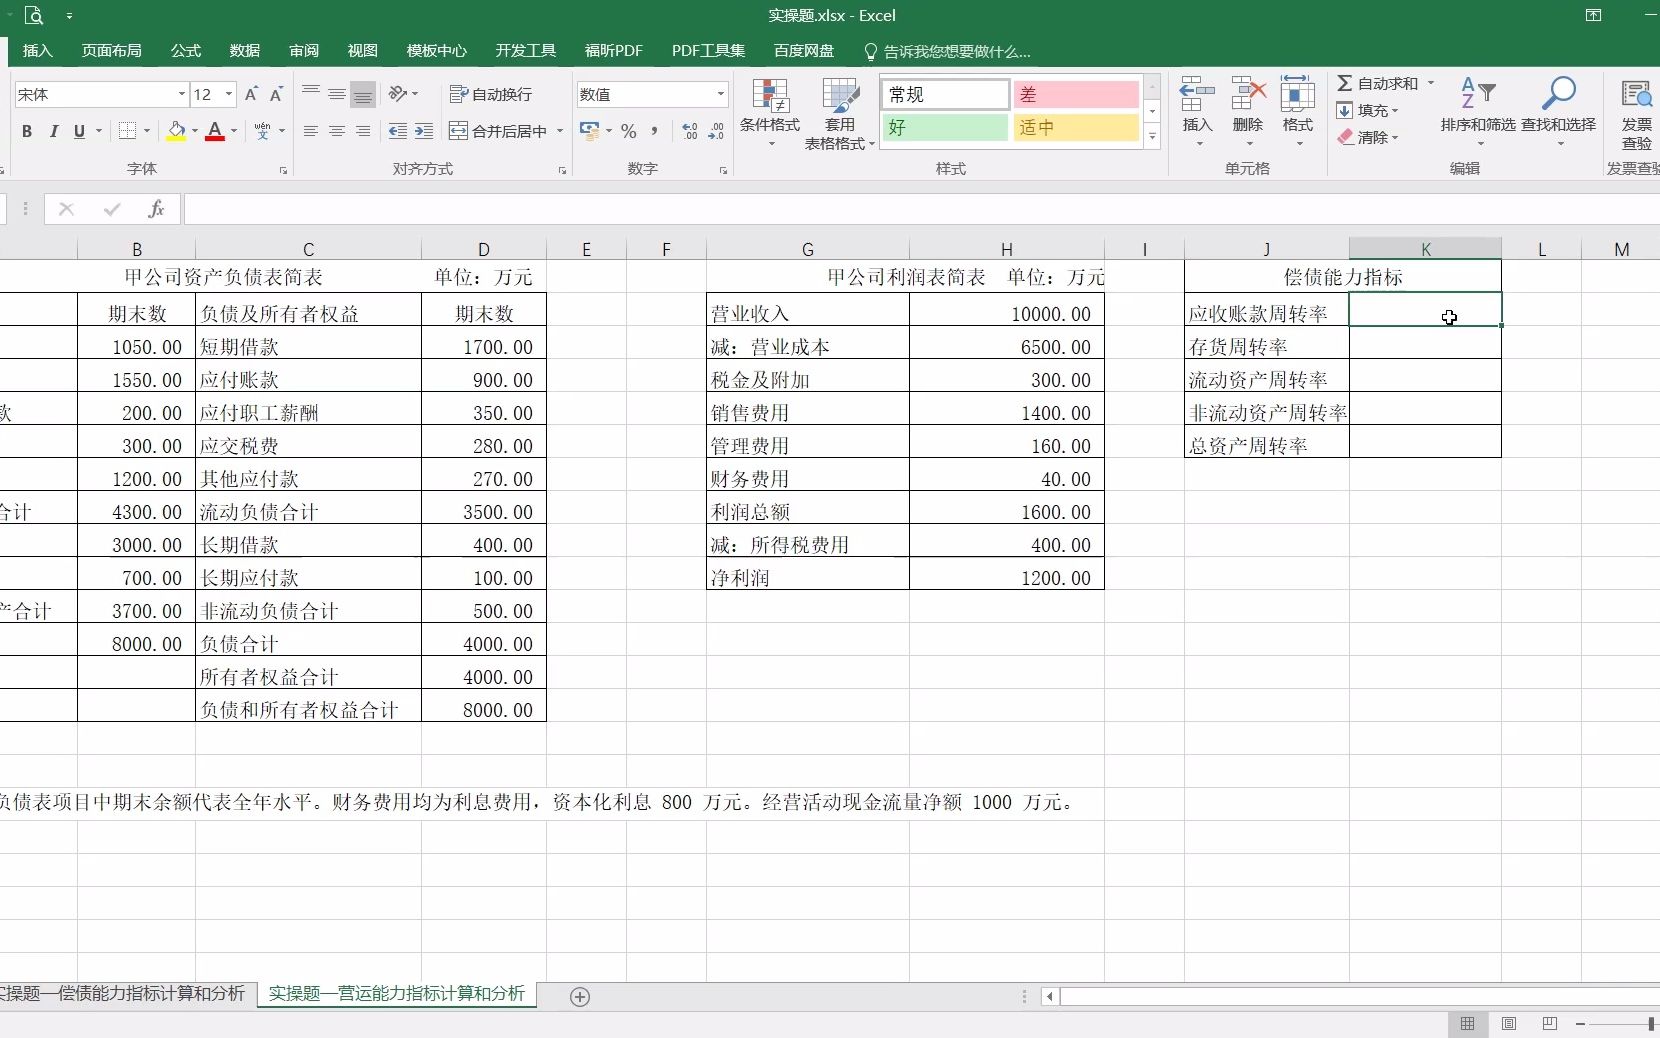Expand the cell styles gallery
The height and width of the screenshot is (1038, 1660).
(x=1153, y=136)
